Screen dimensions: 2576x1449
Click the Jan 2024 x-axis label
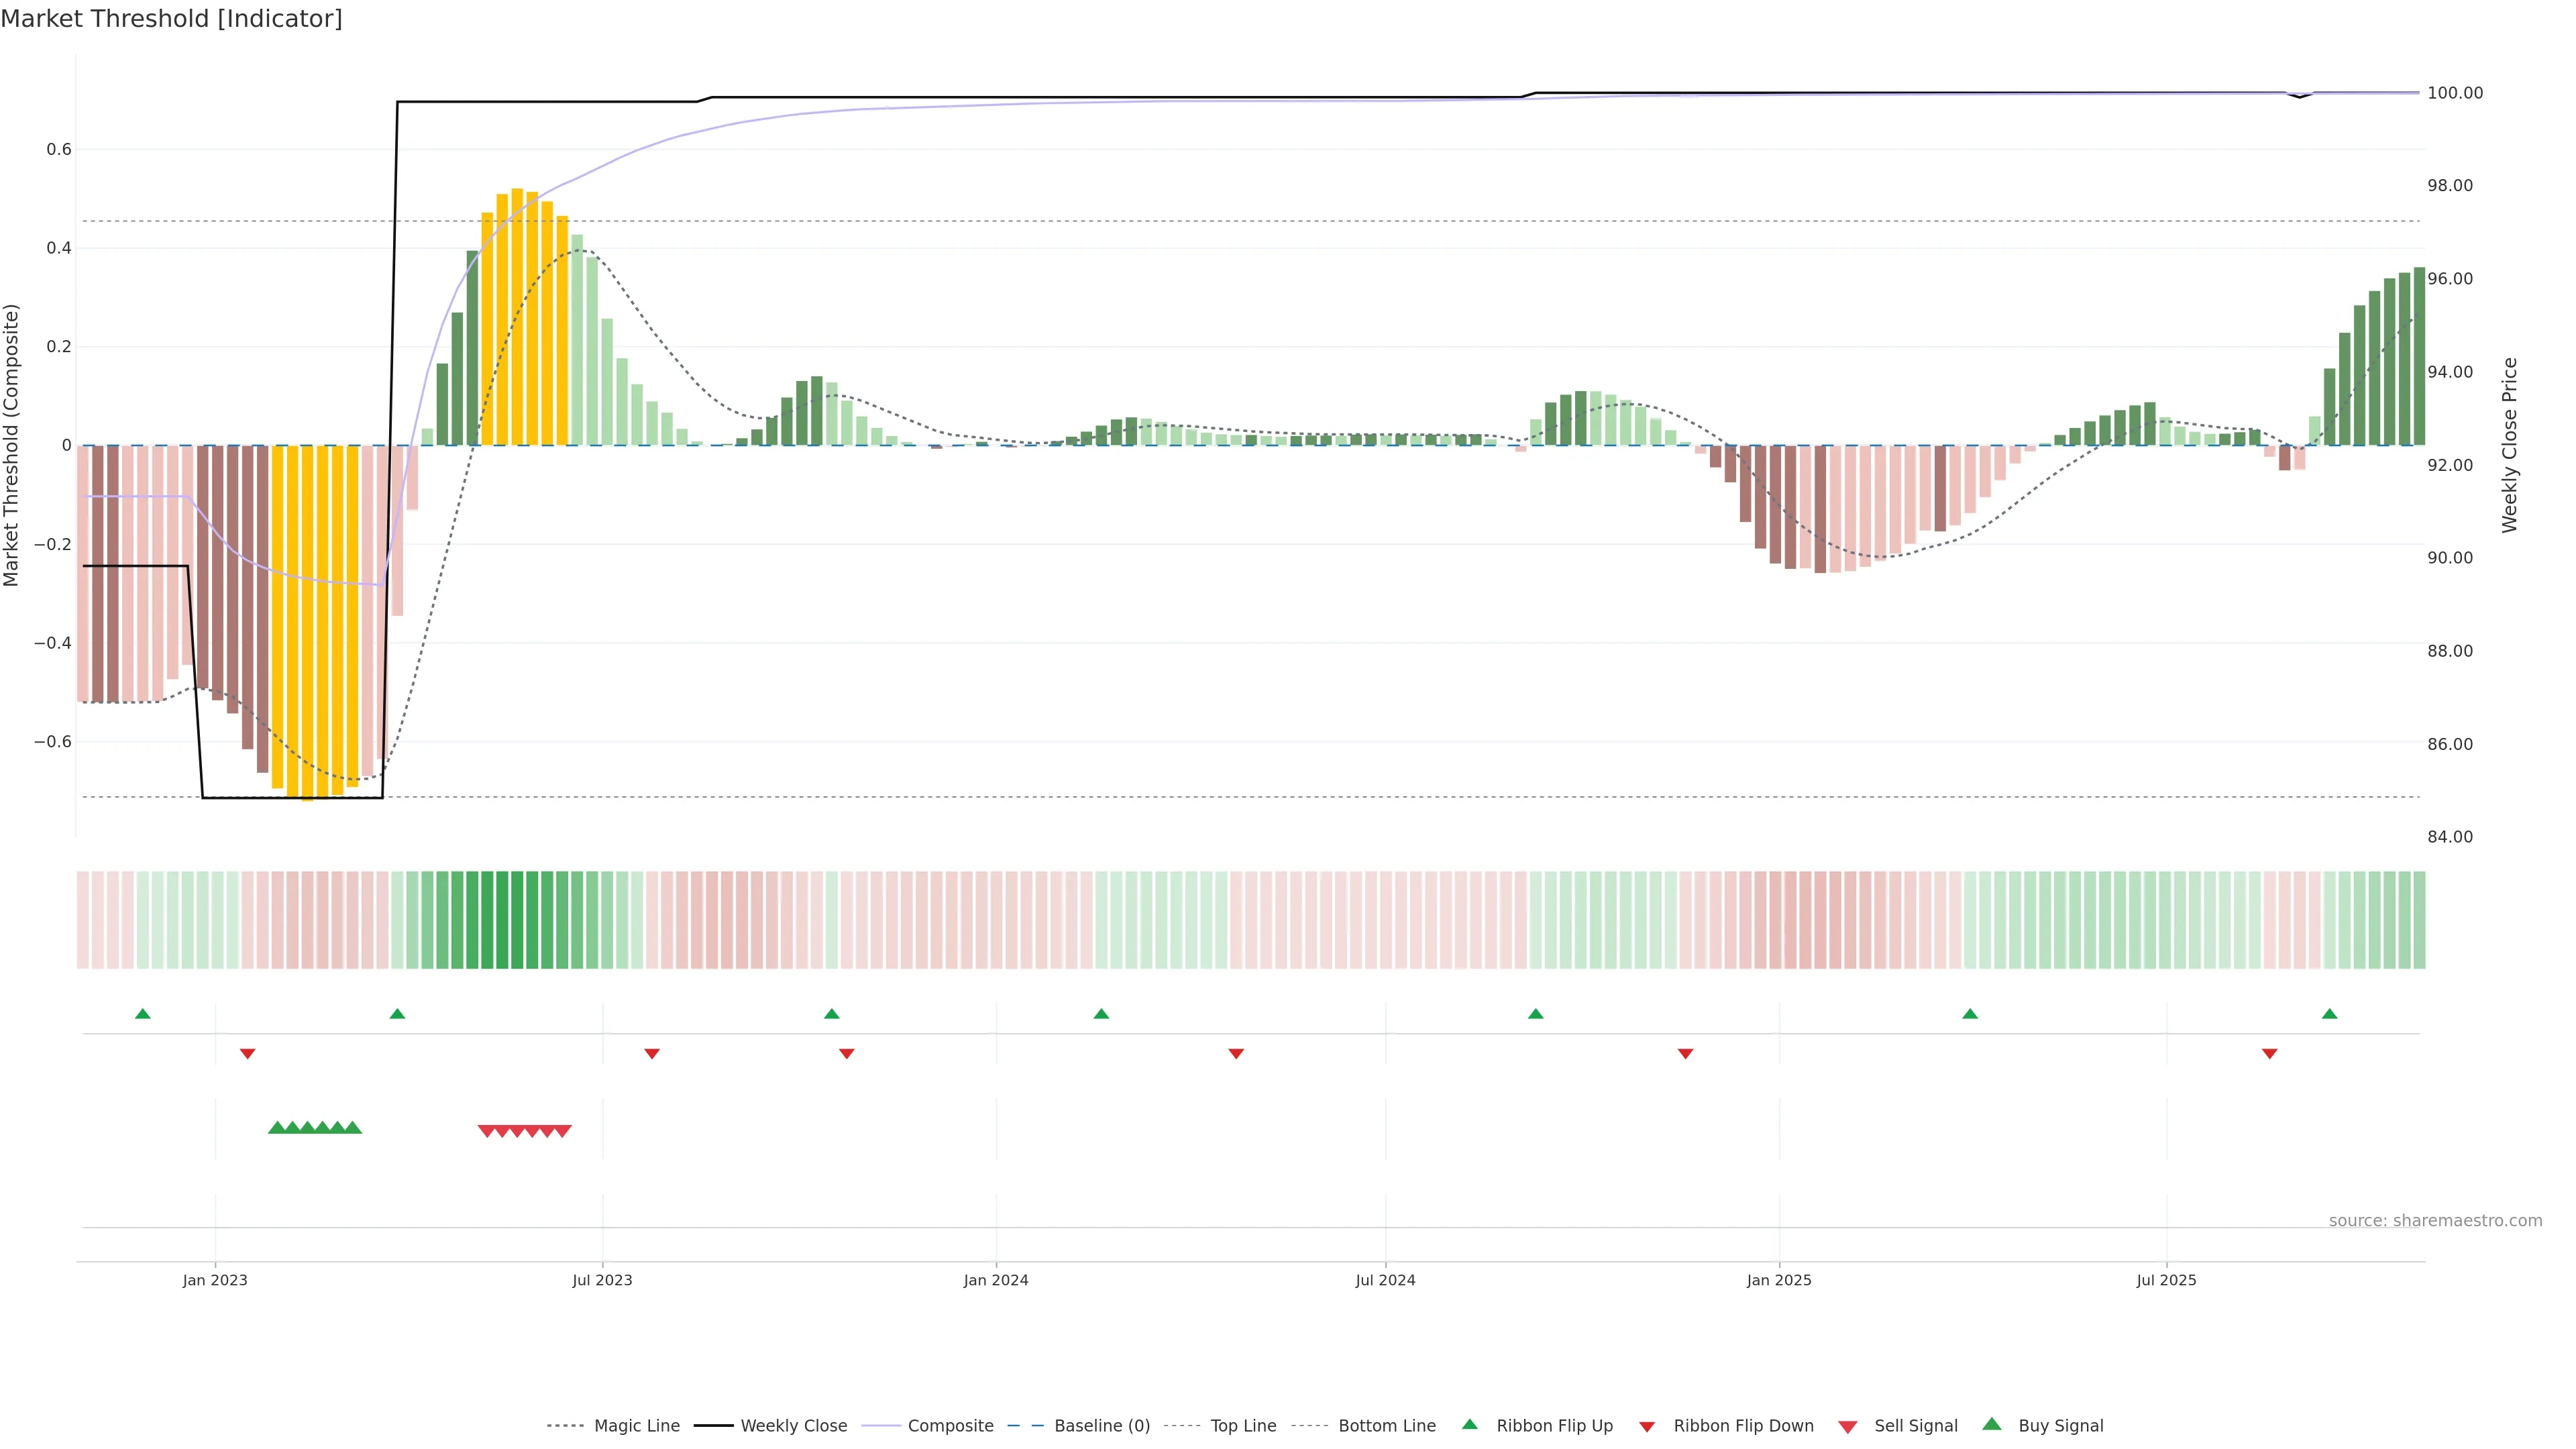tap(995, 1280)
